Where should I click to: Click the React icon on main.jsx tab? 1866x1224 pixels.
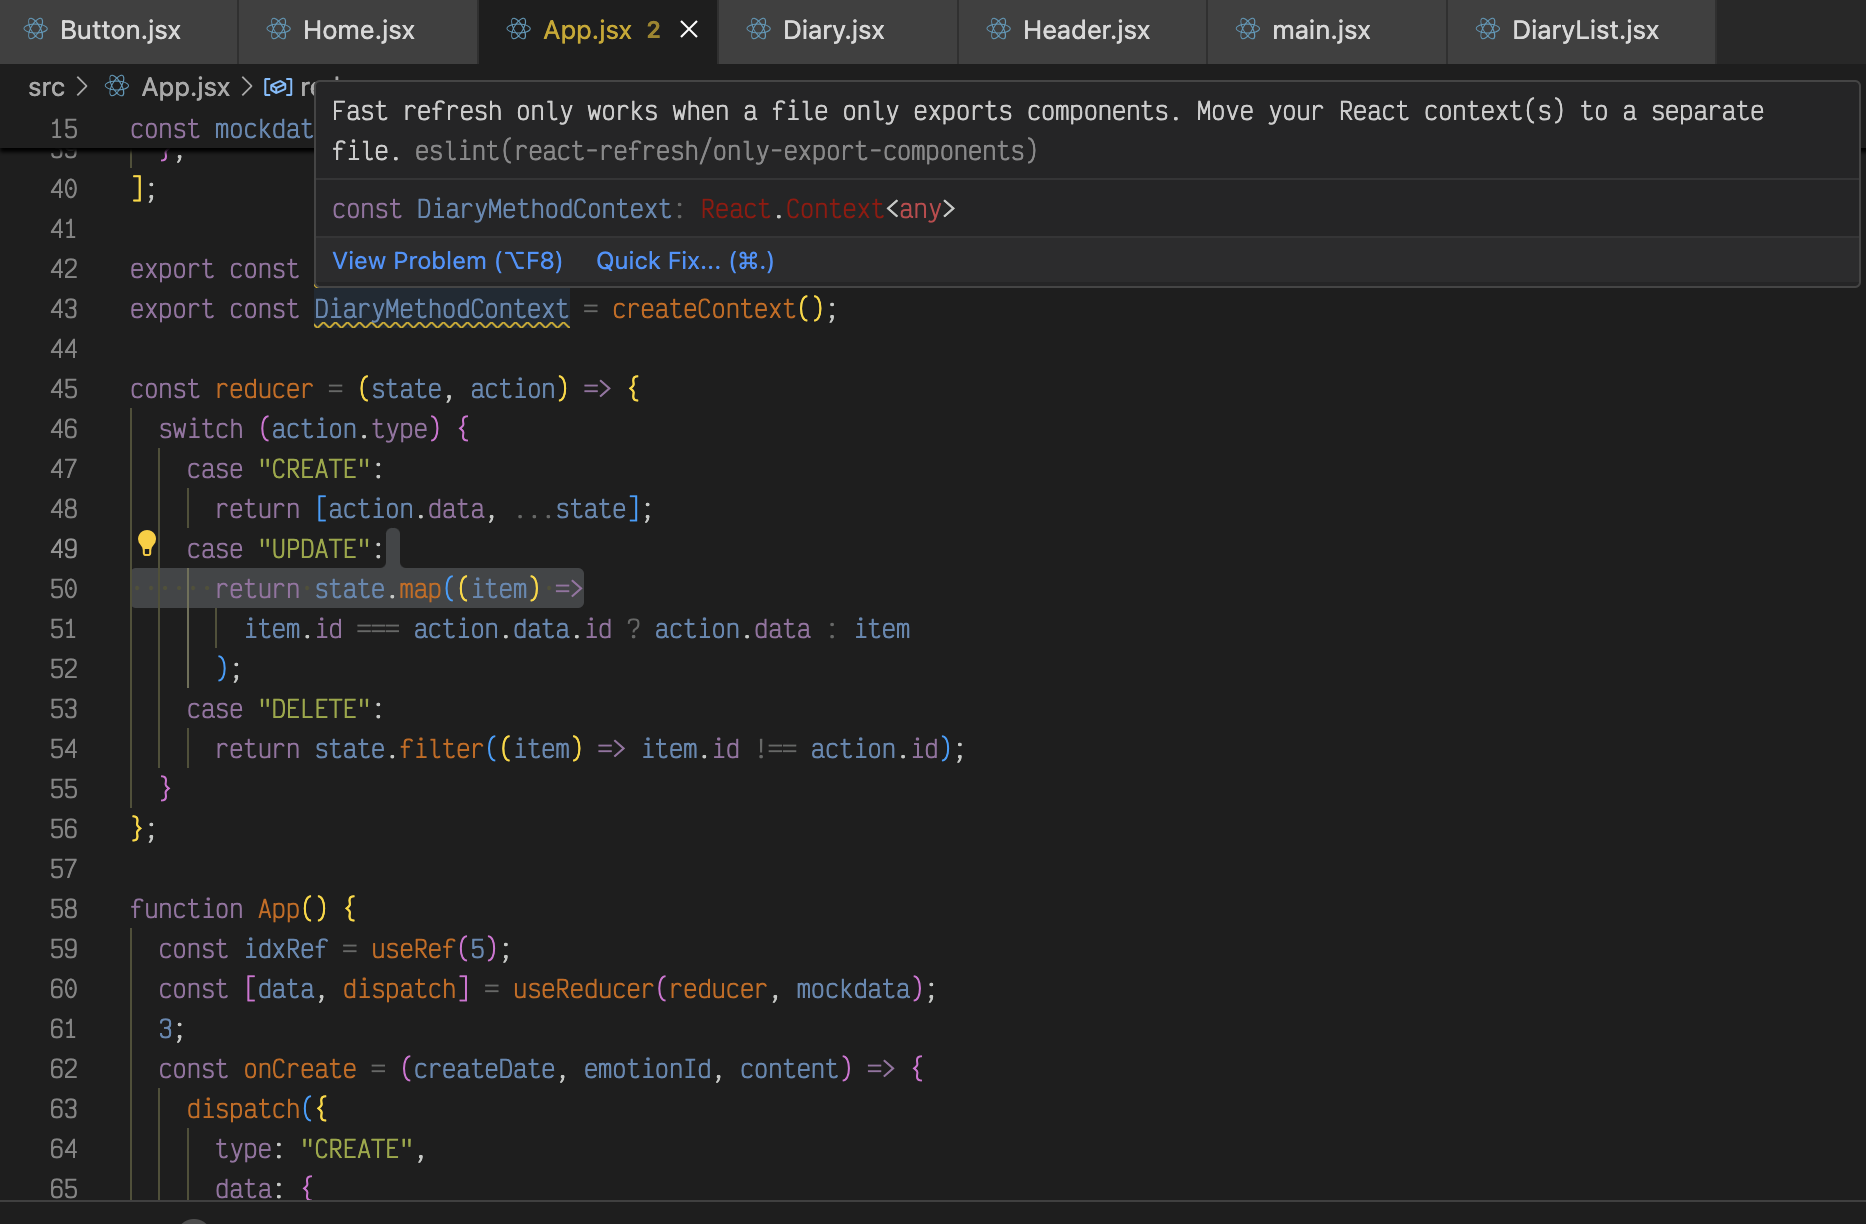coord(1248,30)
